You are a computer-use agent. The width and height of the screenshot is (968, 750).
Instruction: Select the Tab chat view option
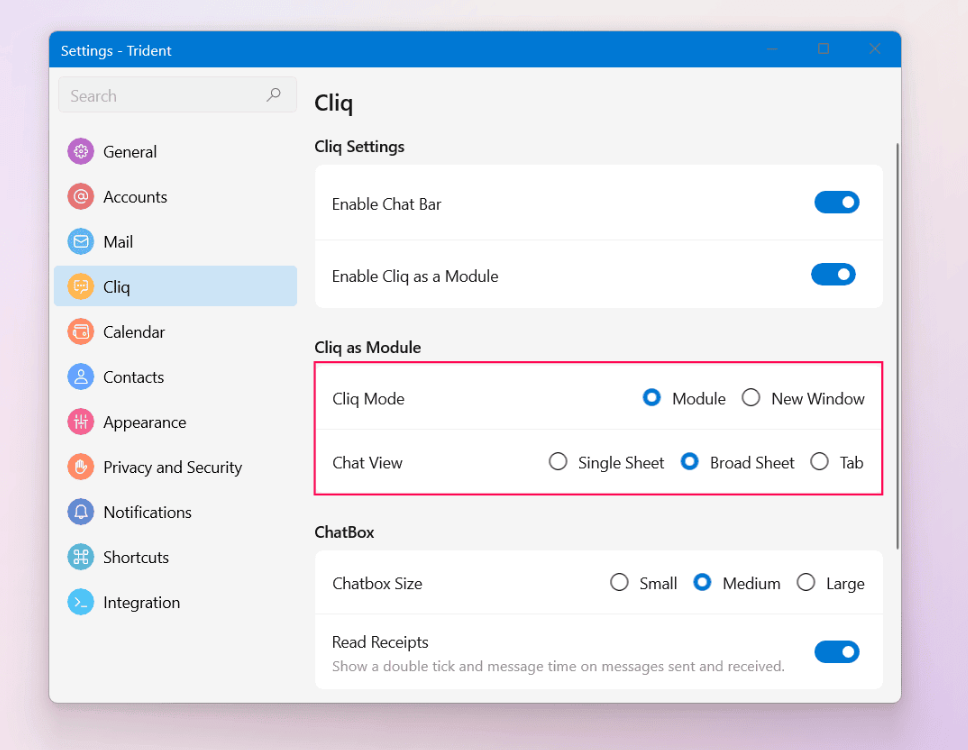820,462
